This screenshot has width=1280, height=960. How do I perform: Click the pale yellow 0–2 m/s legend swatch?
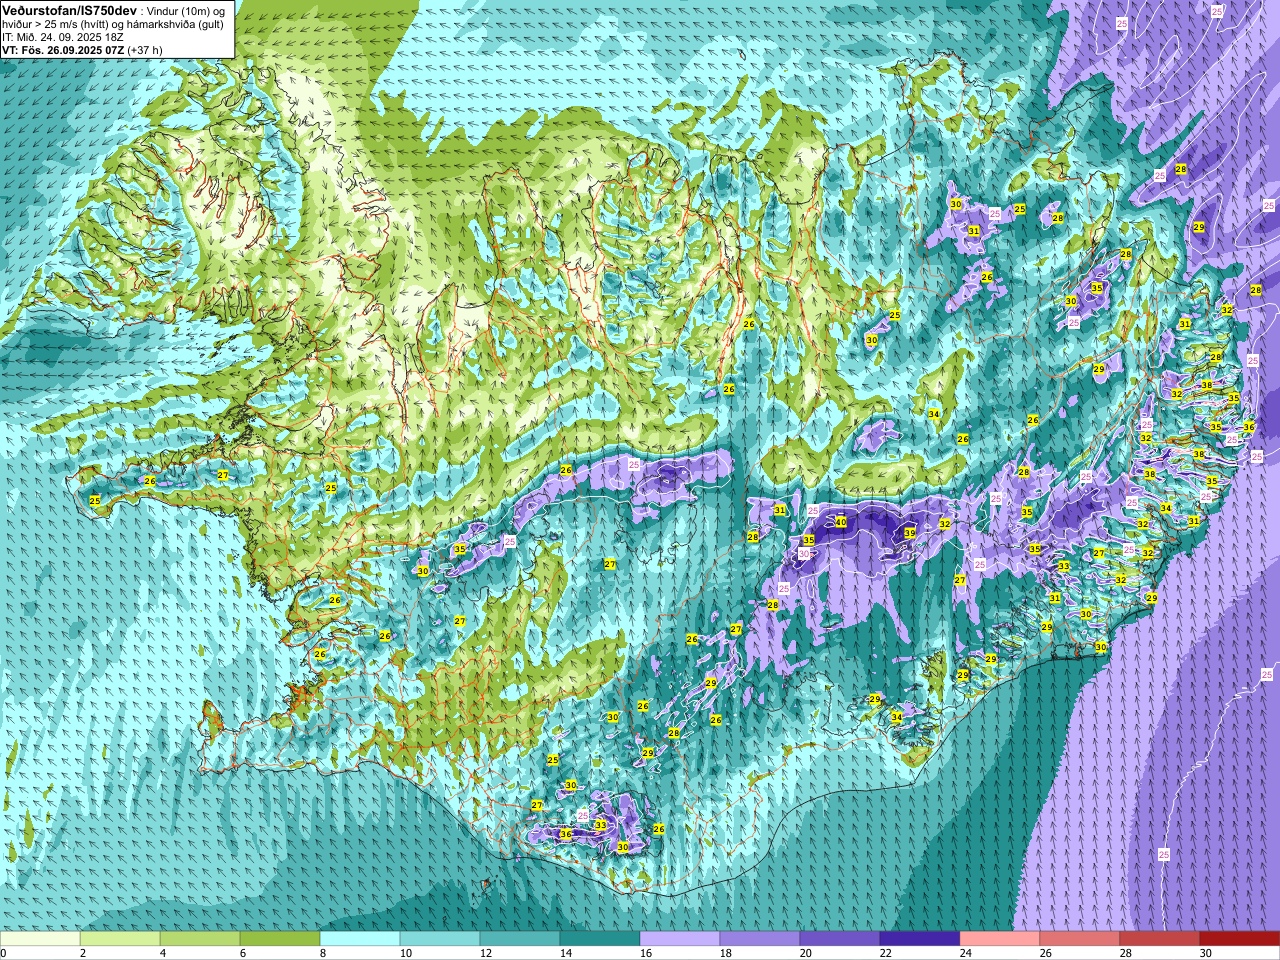coord(40,939)
